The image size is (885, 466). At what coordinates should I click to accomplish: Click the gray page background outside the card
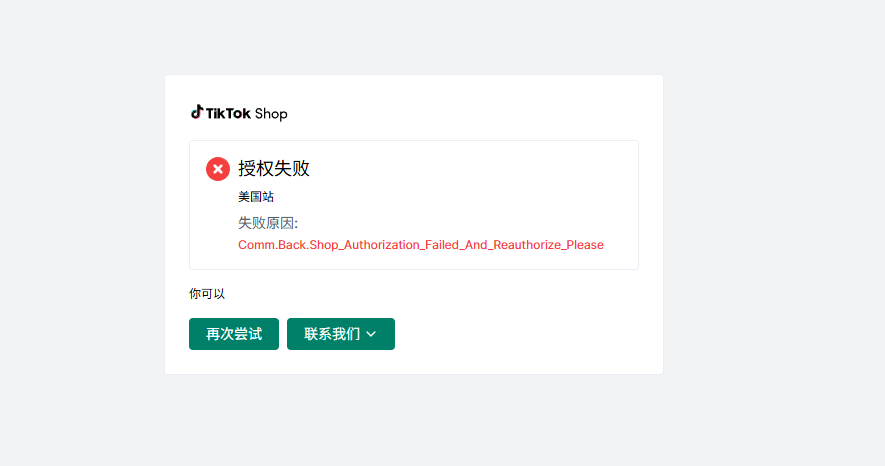pos(773,226)
